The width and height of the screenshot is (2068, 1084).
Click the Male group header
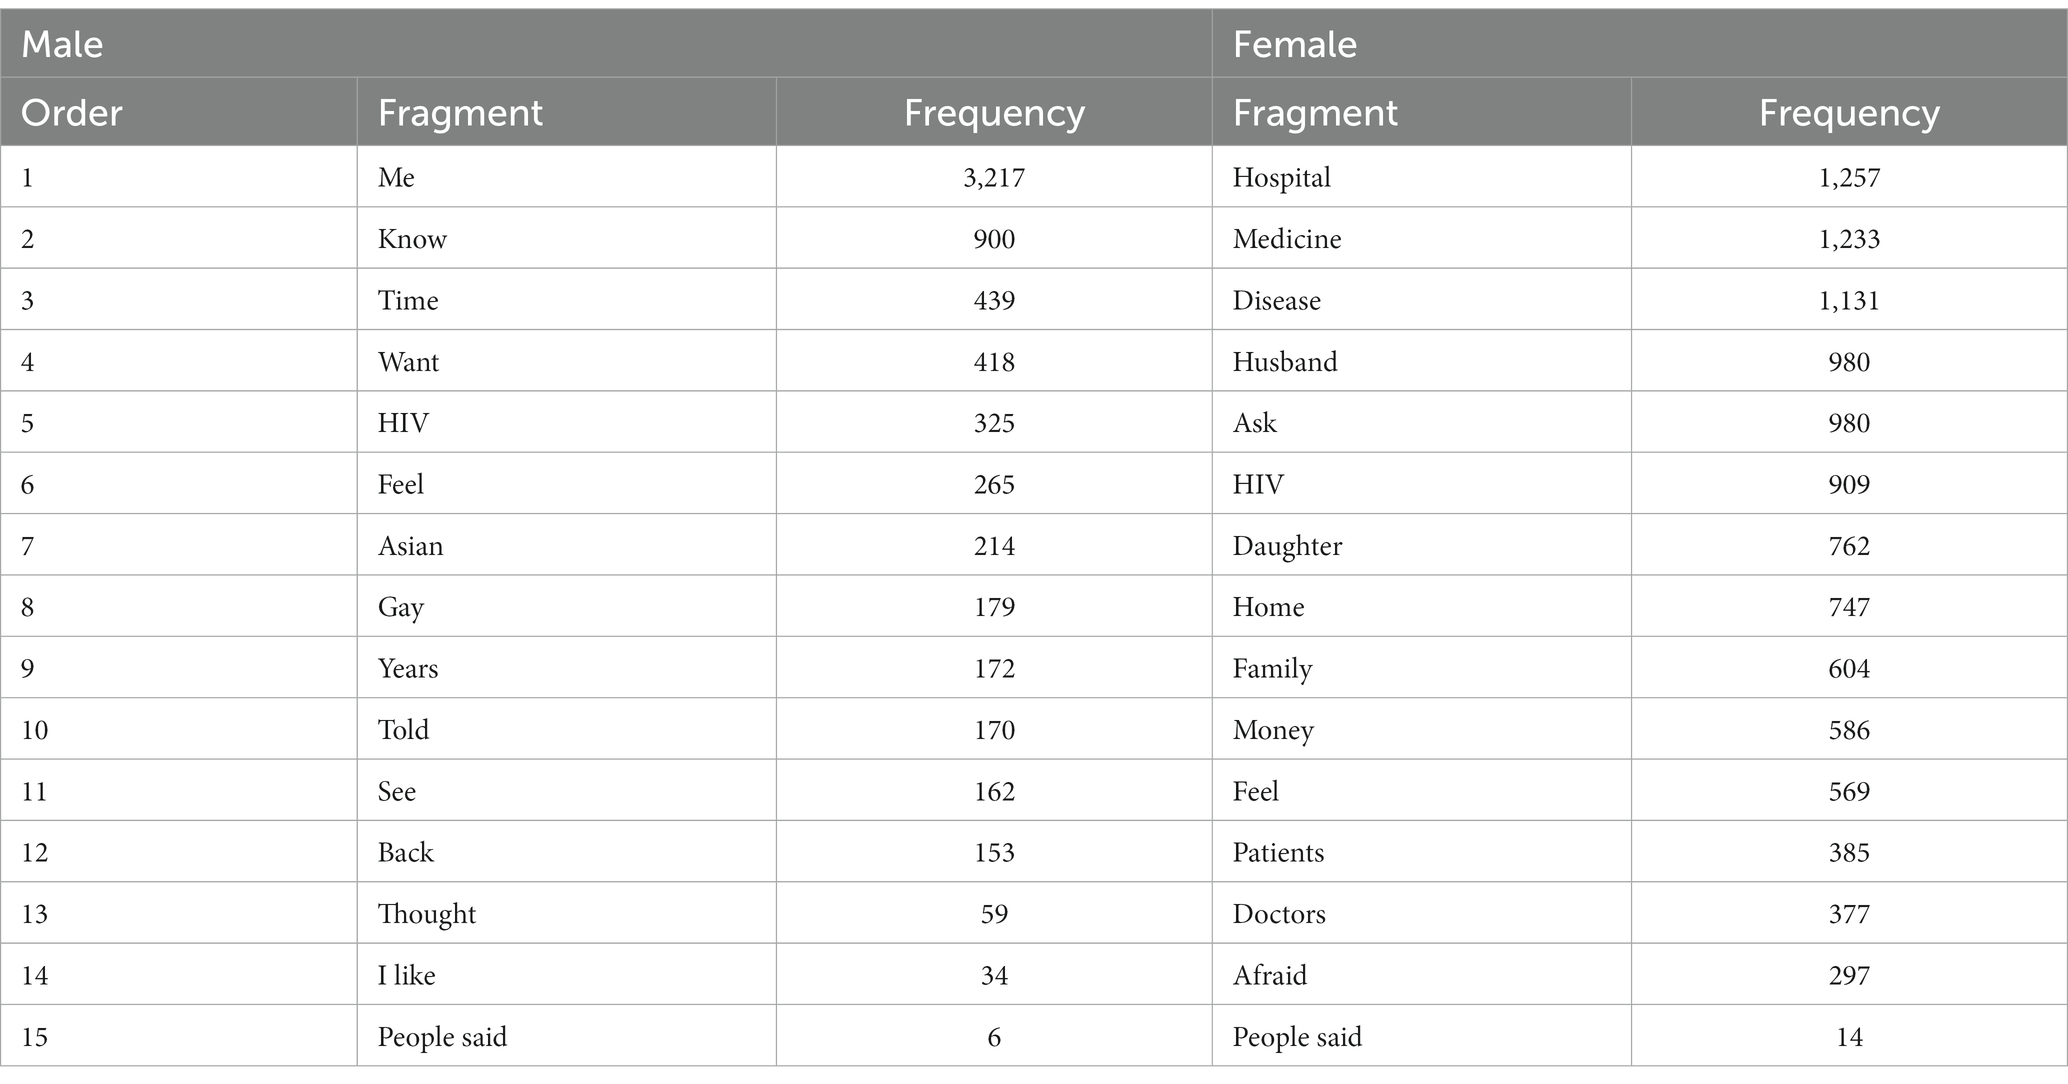[x=606, y=44]
